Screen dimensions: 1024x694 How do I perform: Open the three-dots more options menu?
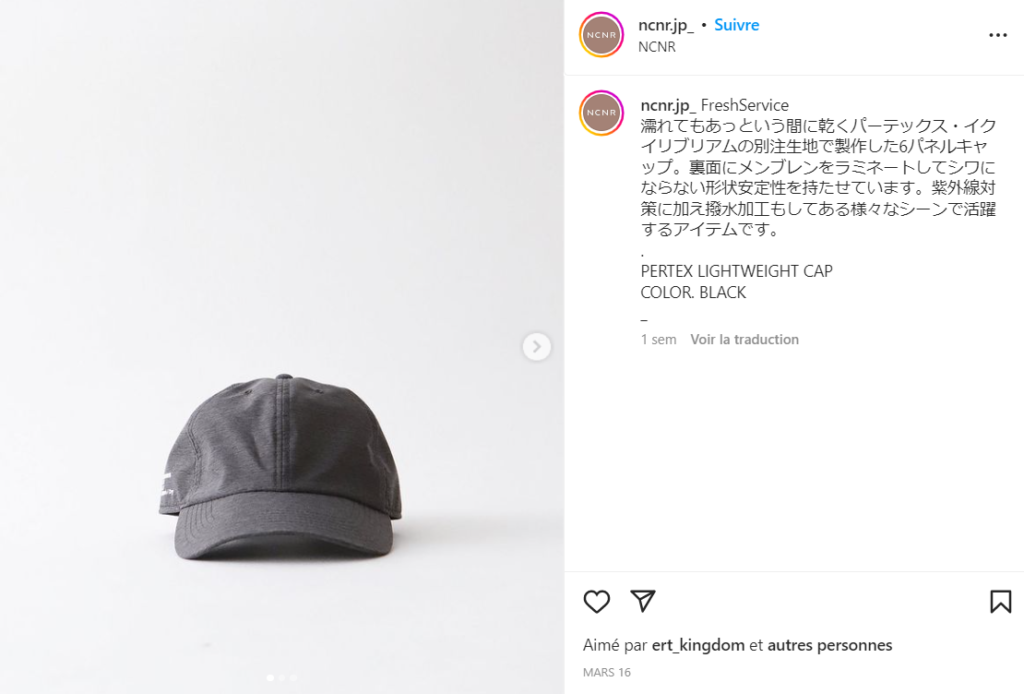point(997,35)
